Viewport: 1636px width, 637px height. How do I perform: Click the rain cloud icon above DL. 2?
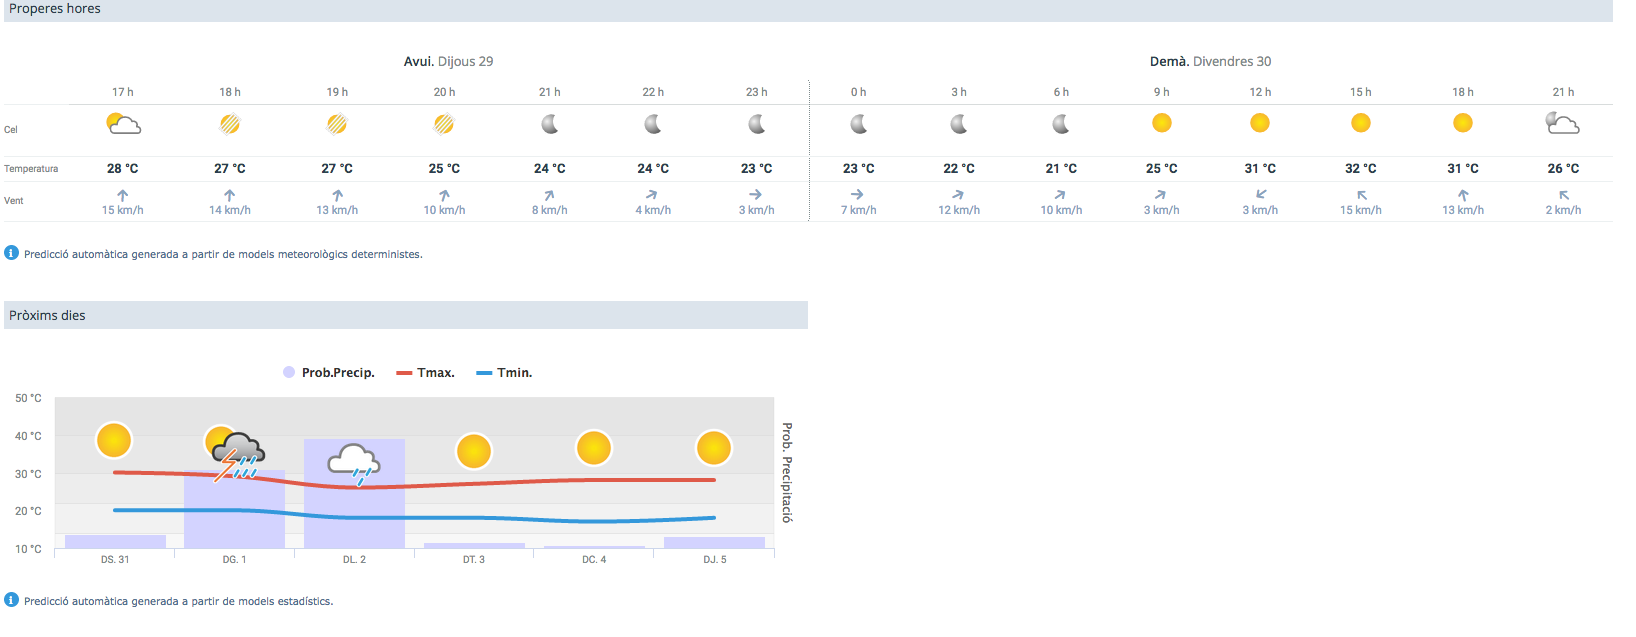[354, 462]
